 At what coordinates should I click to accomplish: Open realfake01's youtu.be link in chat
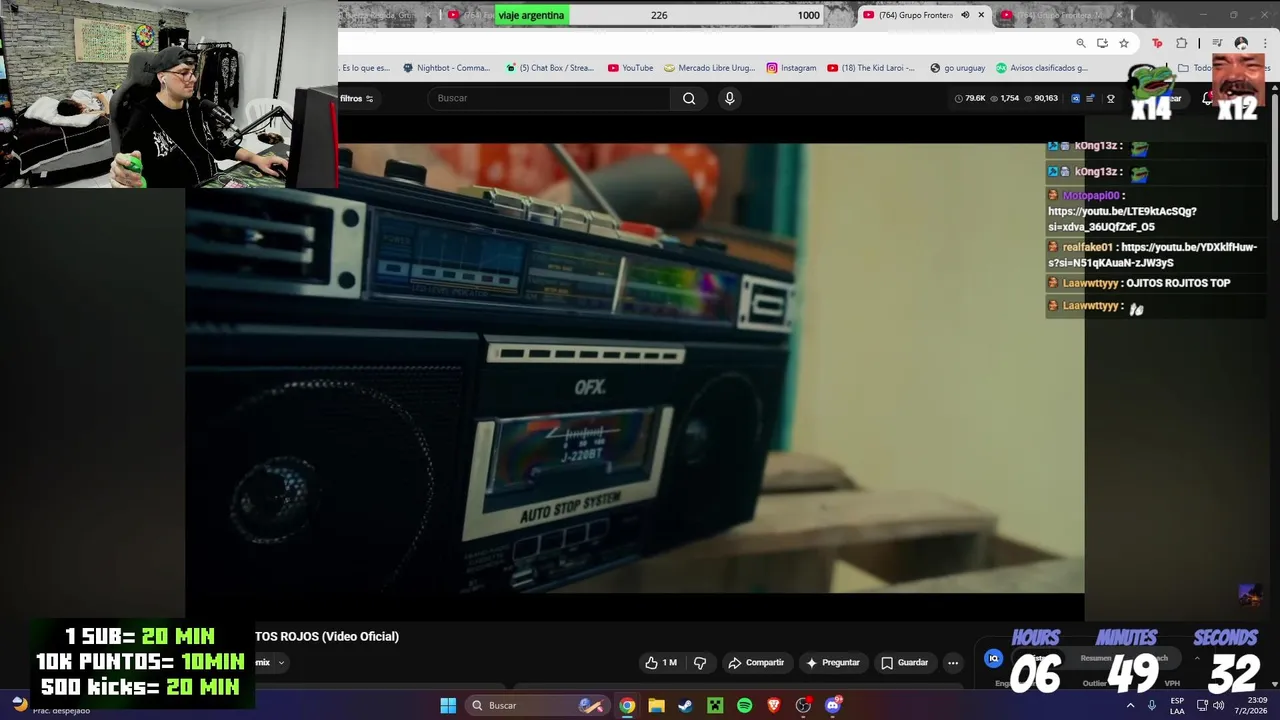click(1152, 255)
